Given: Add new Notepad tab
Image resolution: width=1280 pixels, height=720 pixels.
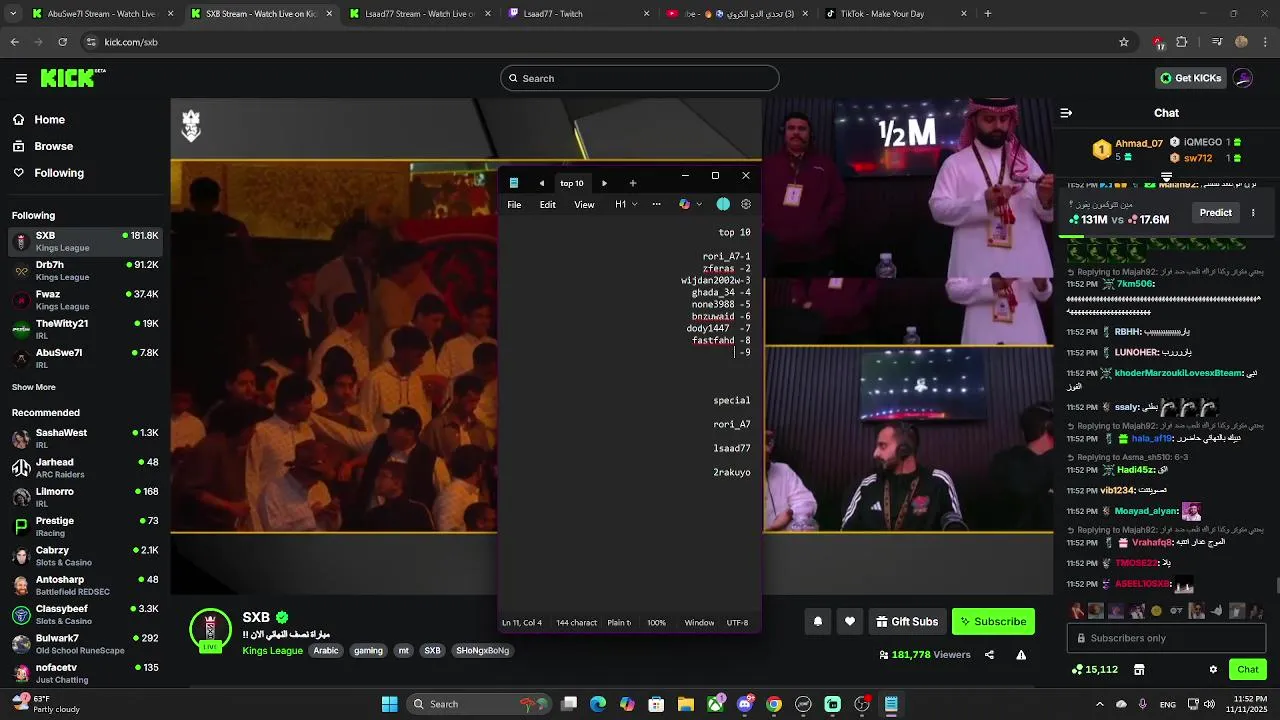Looking at the screenshot, I should (x=633, y=183).
